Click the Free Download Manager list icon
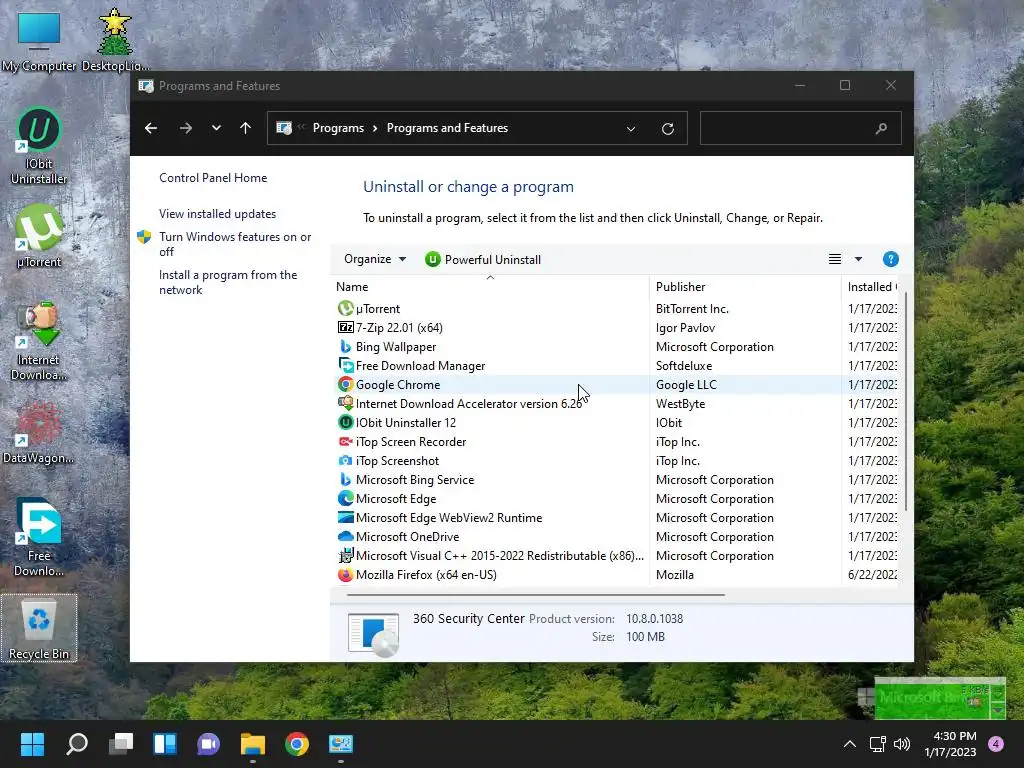 click(x=345, y=365)
